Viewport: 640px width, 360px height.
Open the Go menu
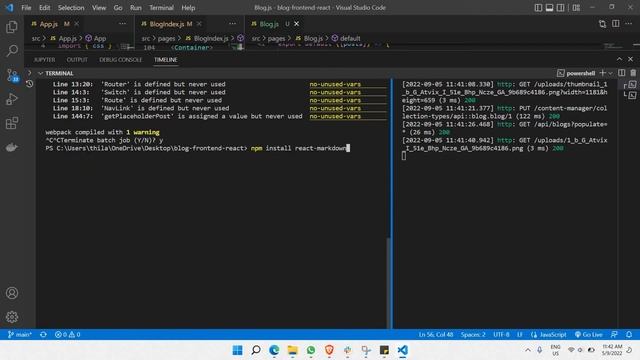coord(118,8)
